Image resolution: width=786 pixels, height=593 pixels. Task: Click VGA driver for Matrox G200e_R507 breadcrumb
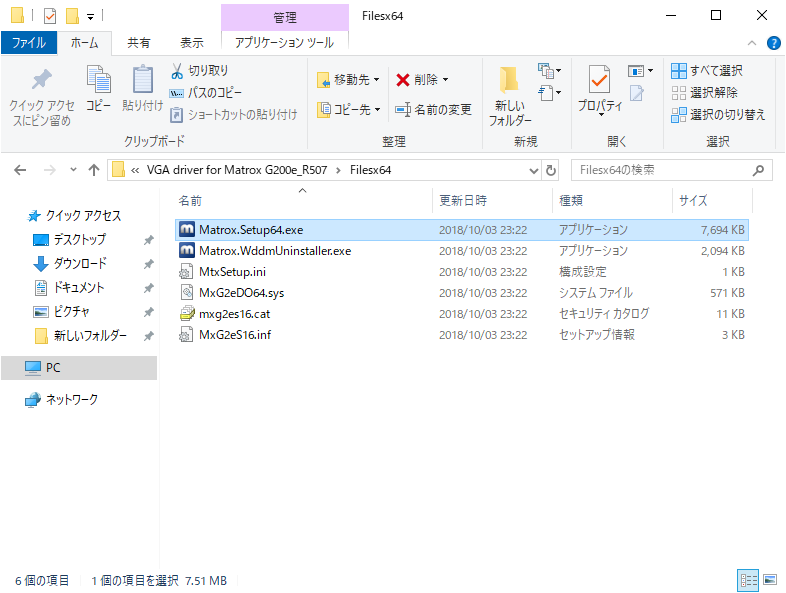click(x=237, y=170)
